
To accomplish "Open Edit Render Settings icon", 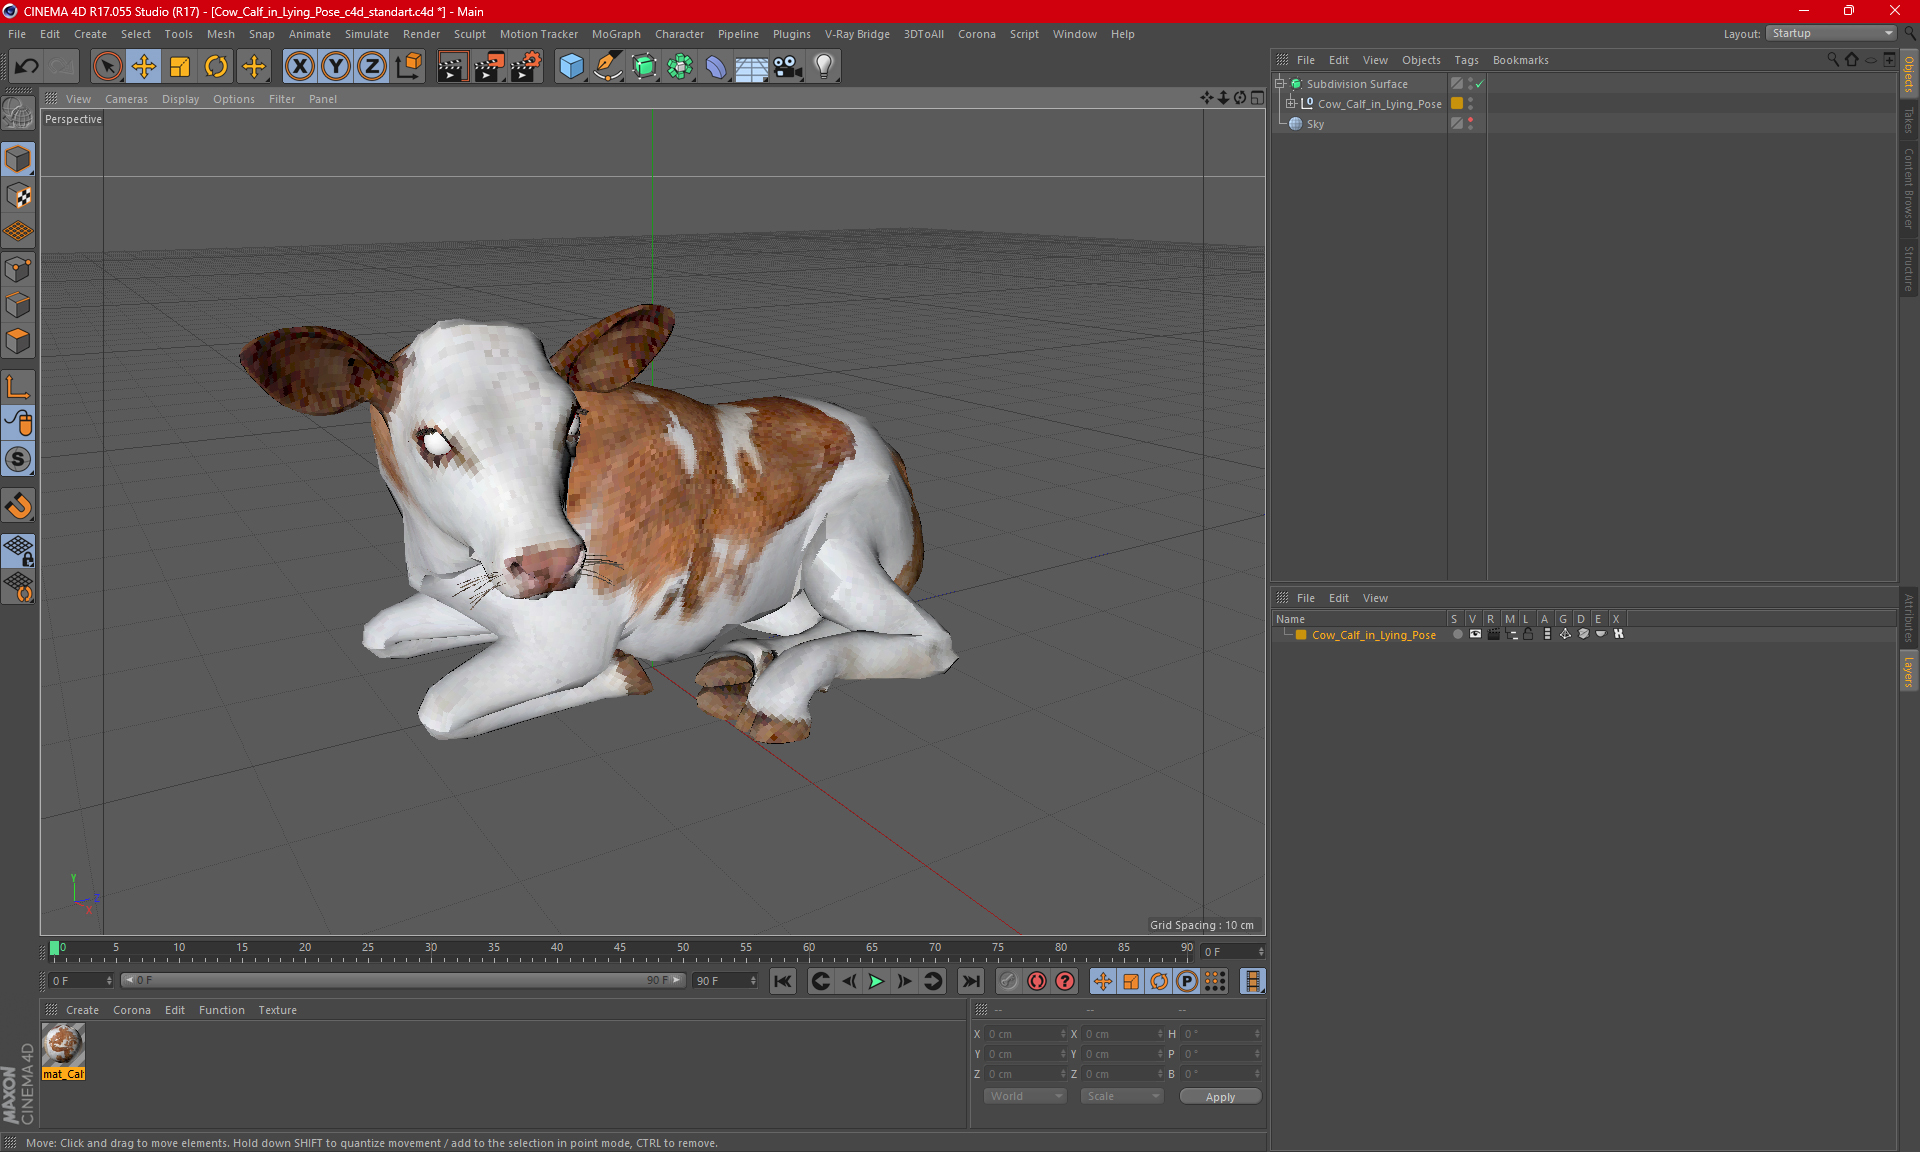I will tap(526, 67).
